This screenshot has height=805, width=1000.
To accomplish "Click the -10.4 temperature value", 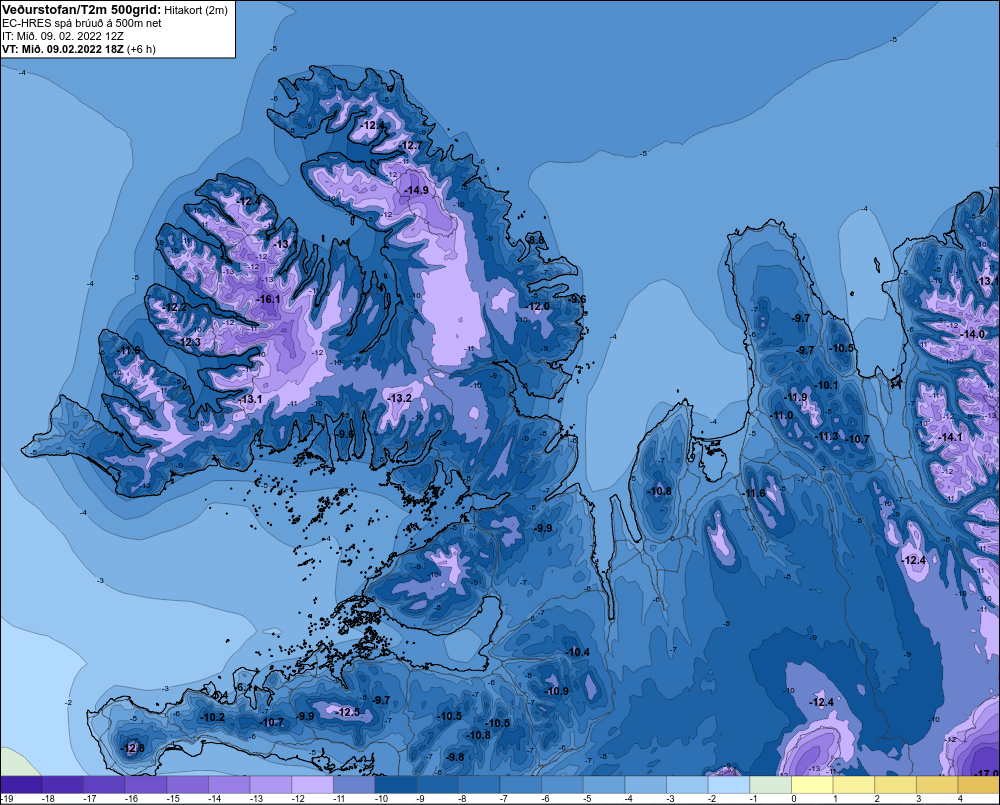I will (x=578, y=652).
